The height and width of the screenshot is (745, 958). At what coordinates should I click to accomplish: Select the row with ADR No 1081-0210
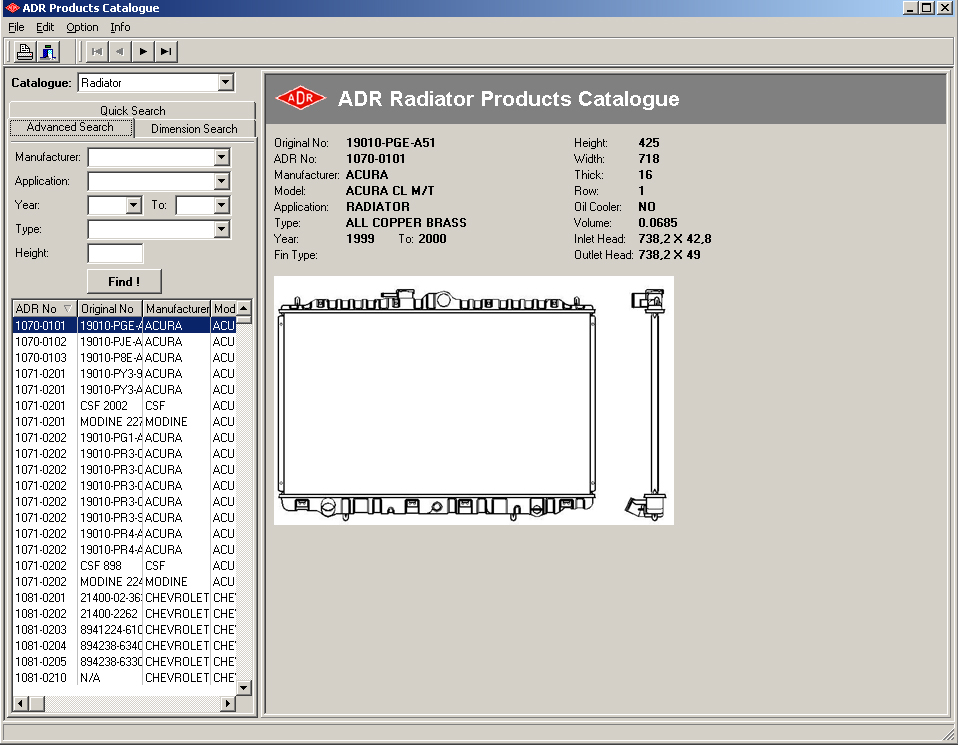(x=124, y=678)
